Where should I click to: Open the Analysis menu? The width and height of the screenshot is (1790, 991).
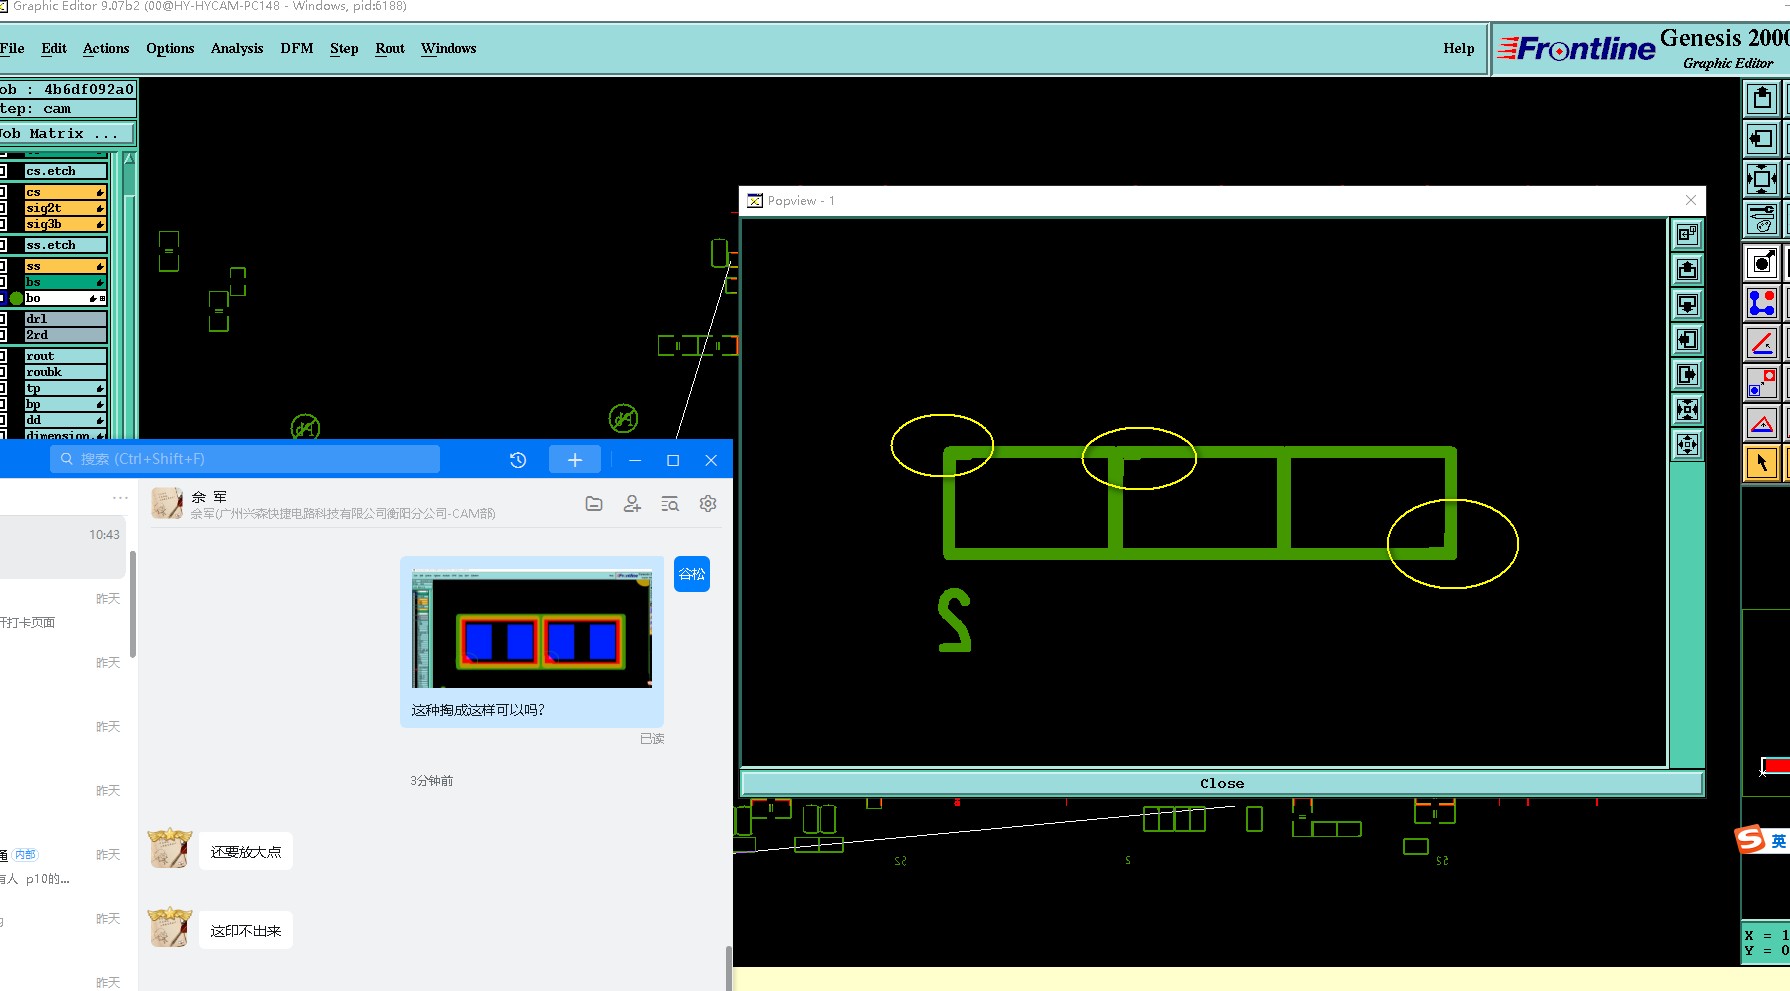pyautogui.click(x=237, y=48)
